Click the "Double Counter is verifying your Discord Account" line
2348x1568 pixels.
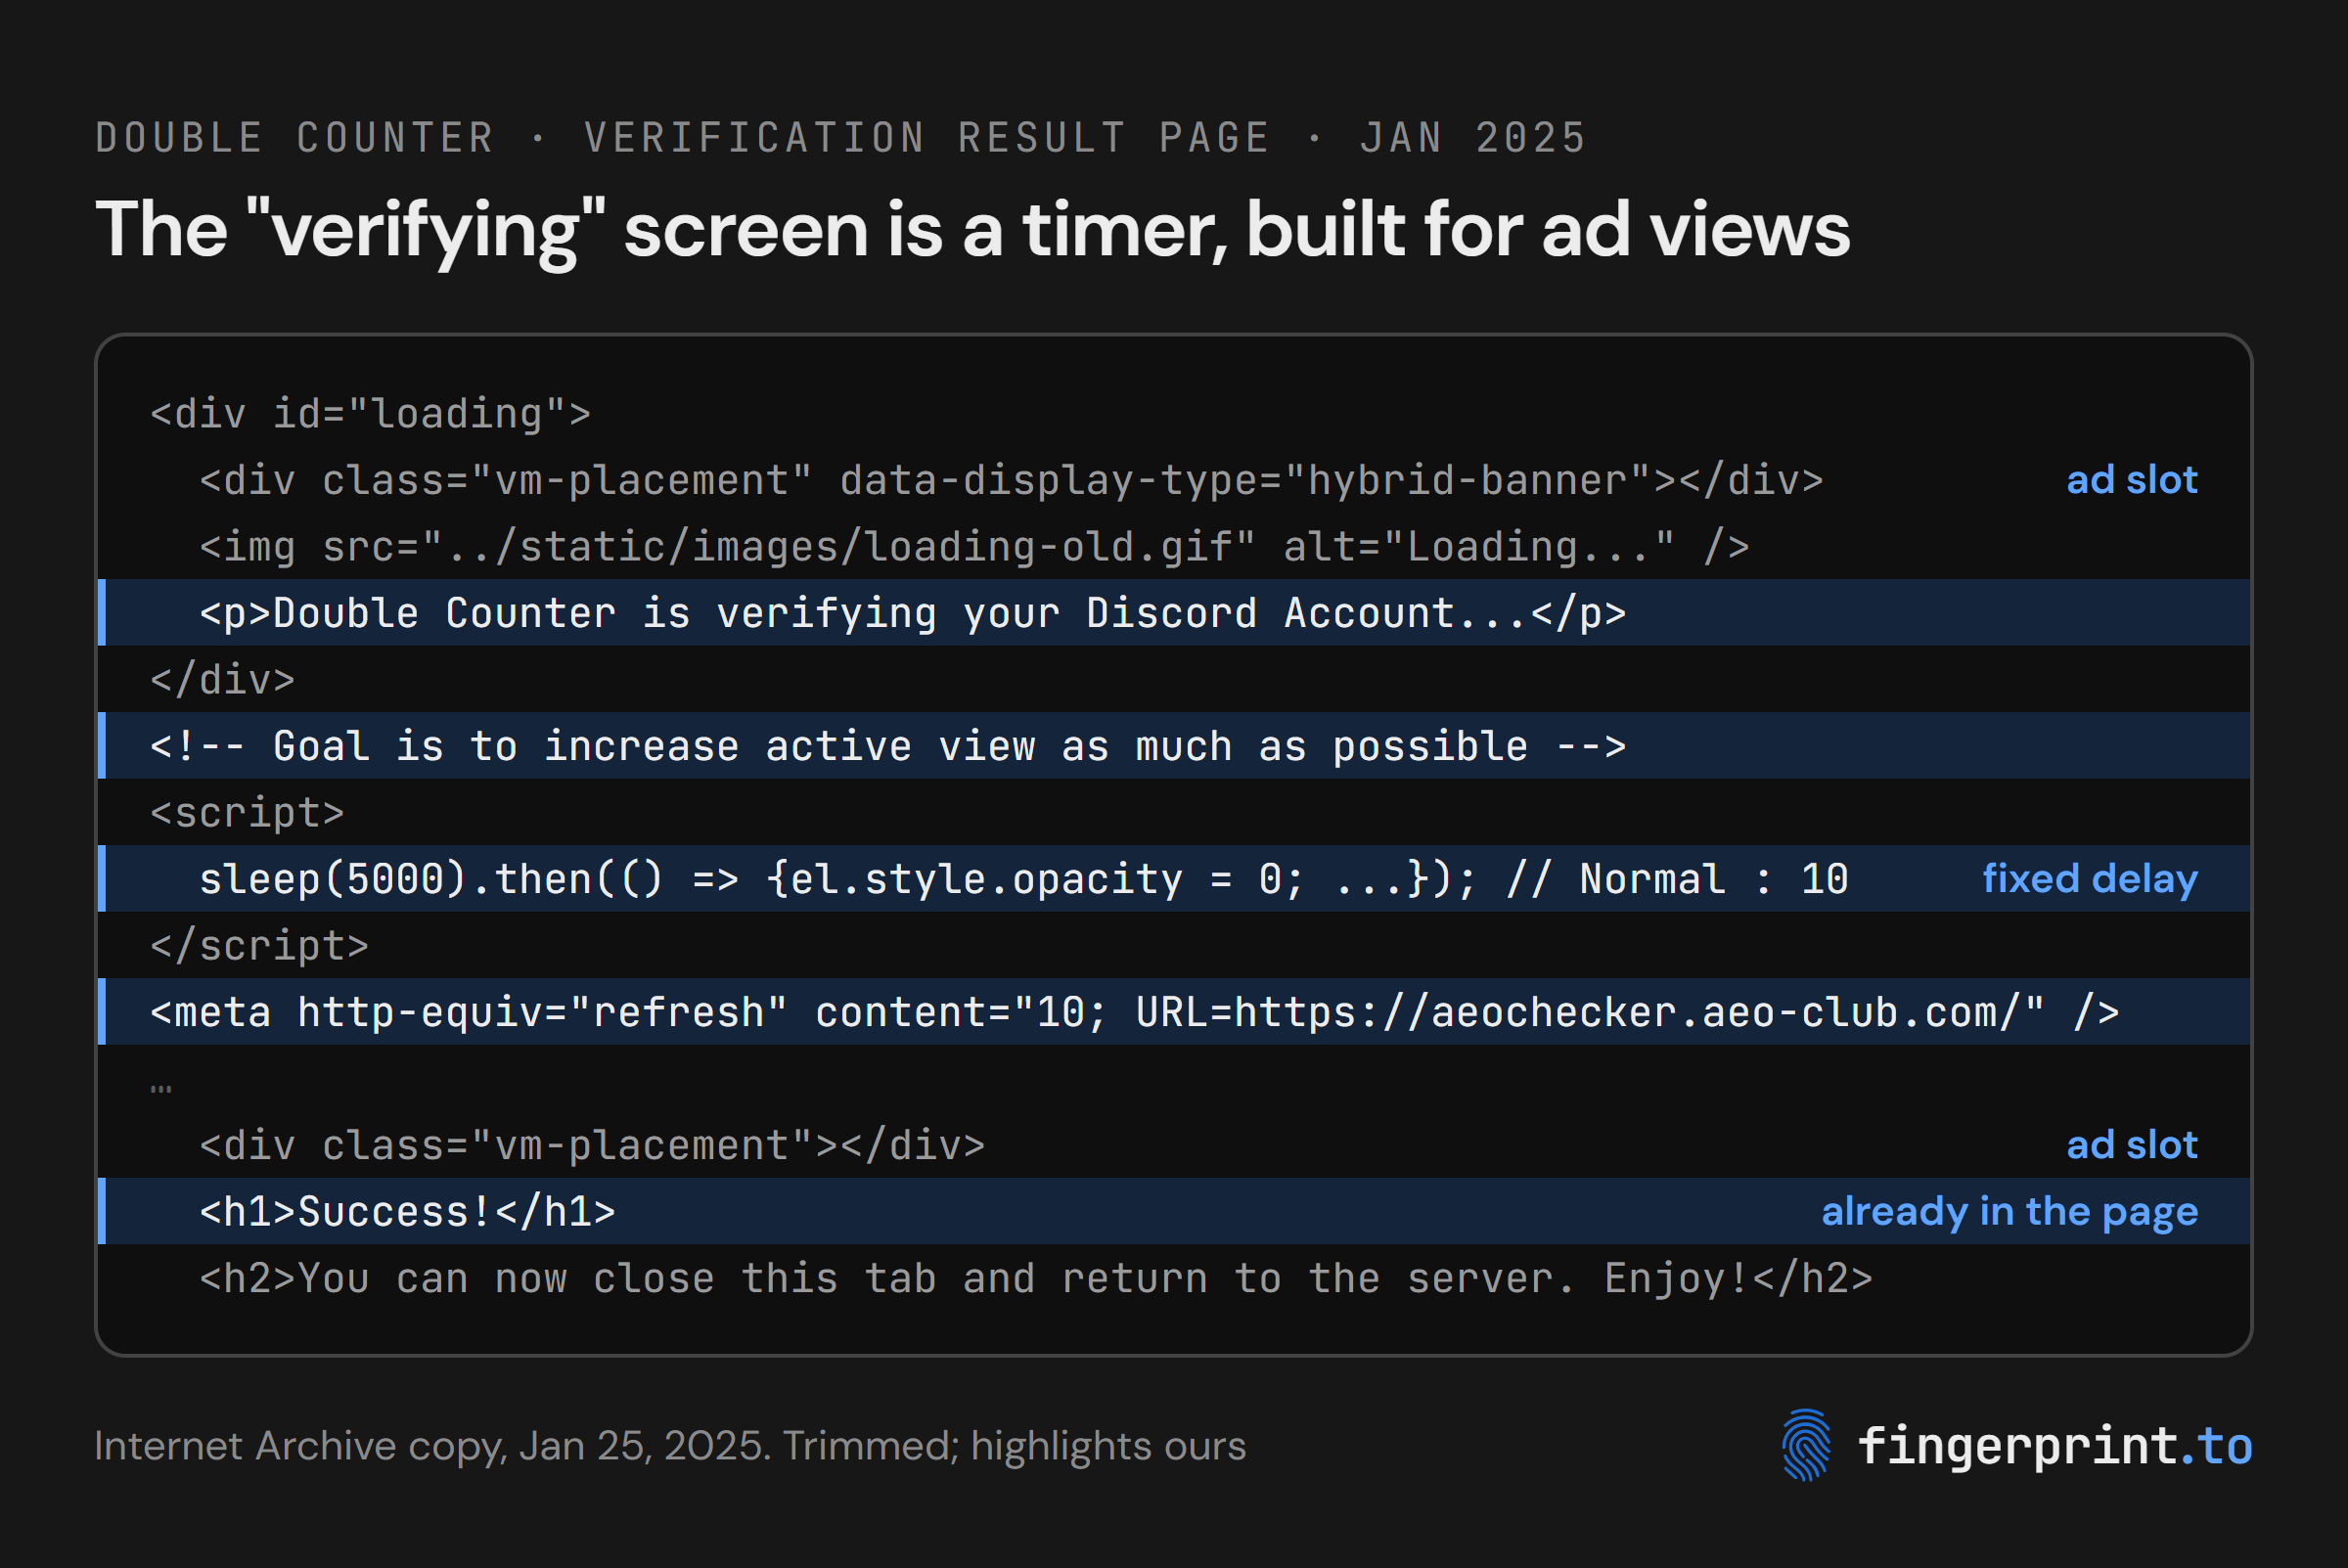(1174, 612)
